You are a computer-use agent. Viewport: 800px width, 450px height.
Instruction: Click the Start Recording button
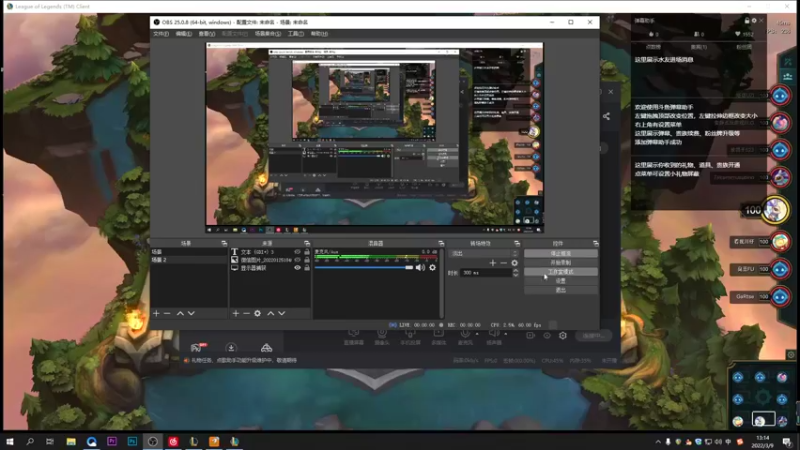click(561, 263)
